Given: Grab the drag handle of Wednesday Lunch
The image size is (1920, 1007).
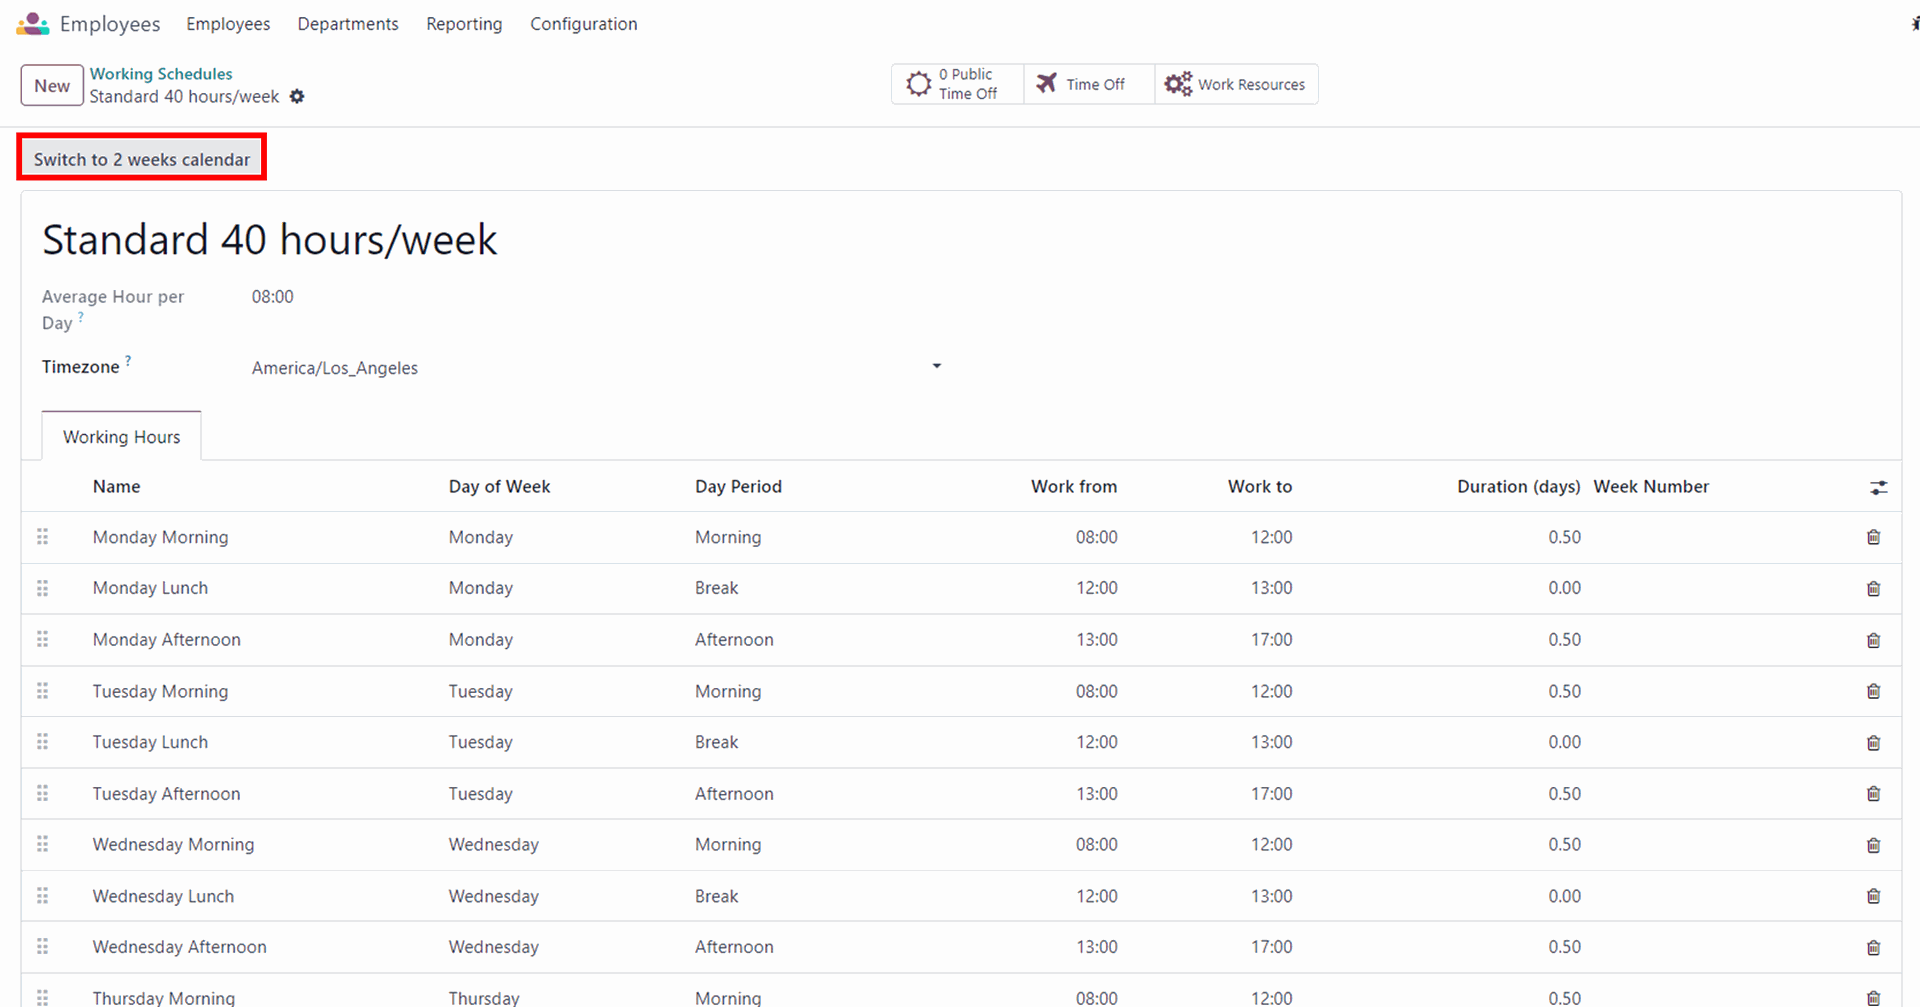Looking at the screenshot, I should 42,896.
